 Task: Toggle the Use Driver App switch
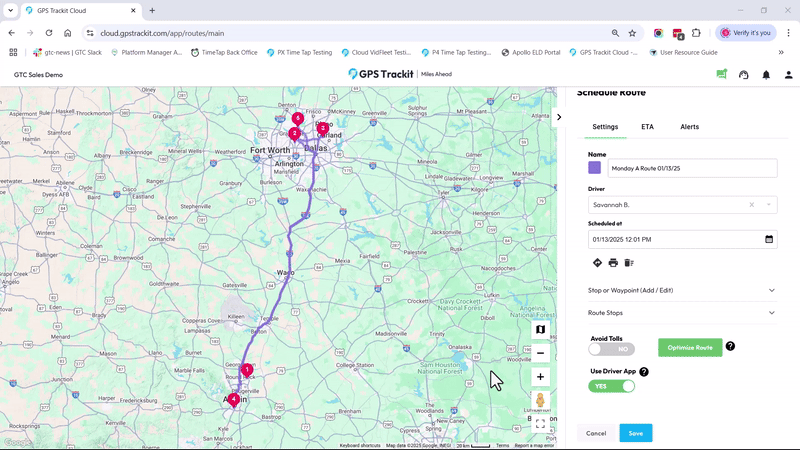pyautogui.click(x=611, y=386)
